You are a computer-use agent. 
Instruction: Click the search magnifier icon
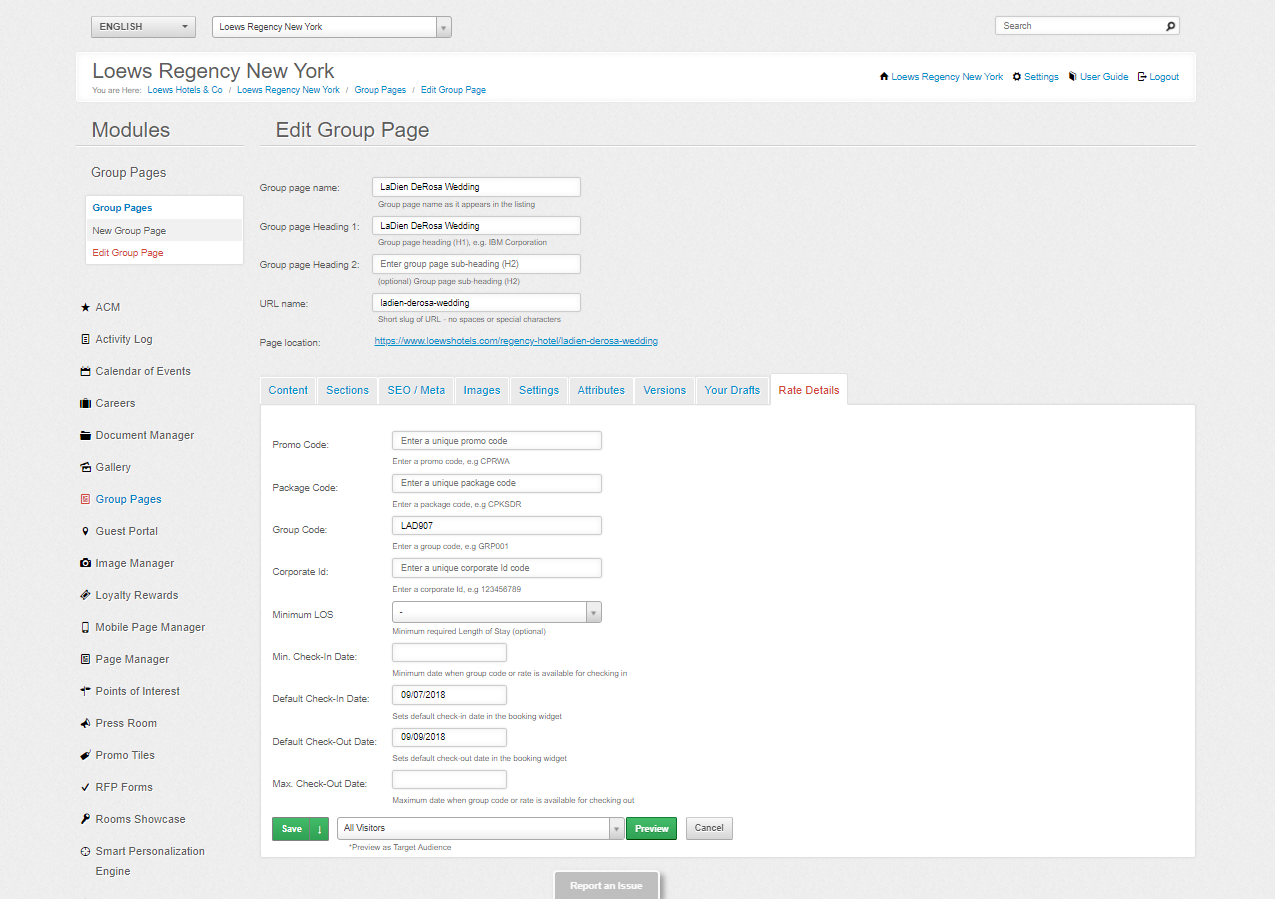1171,26
